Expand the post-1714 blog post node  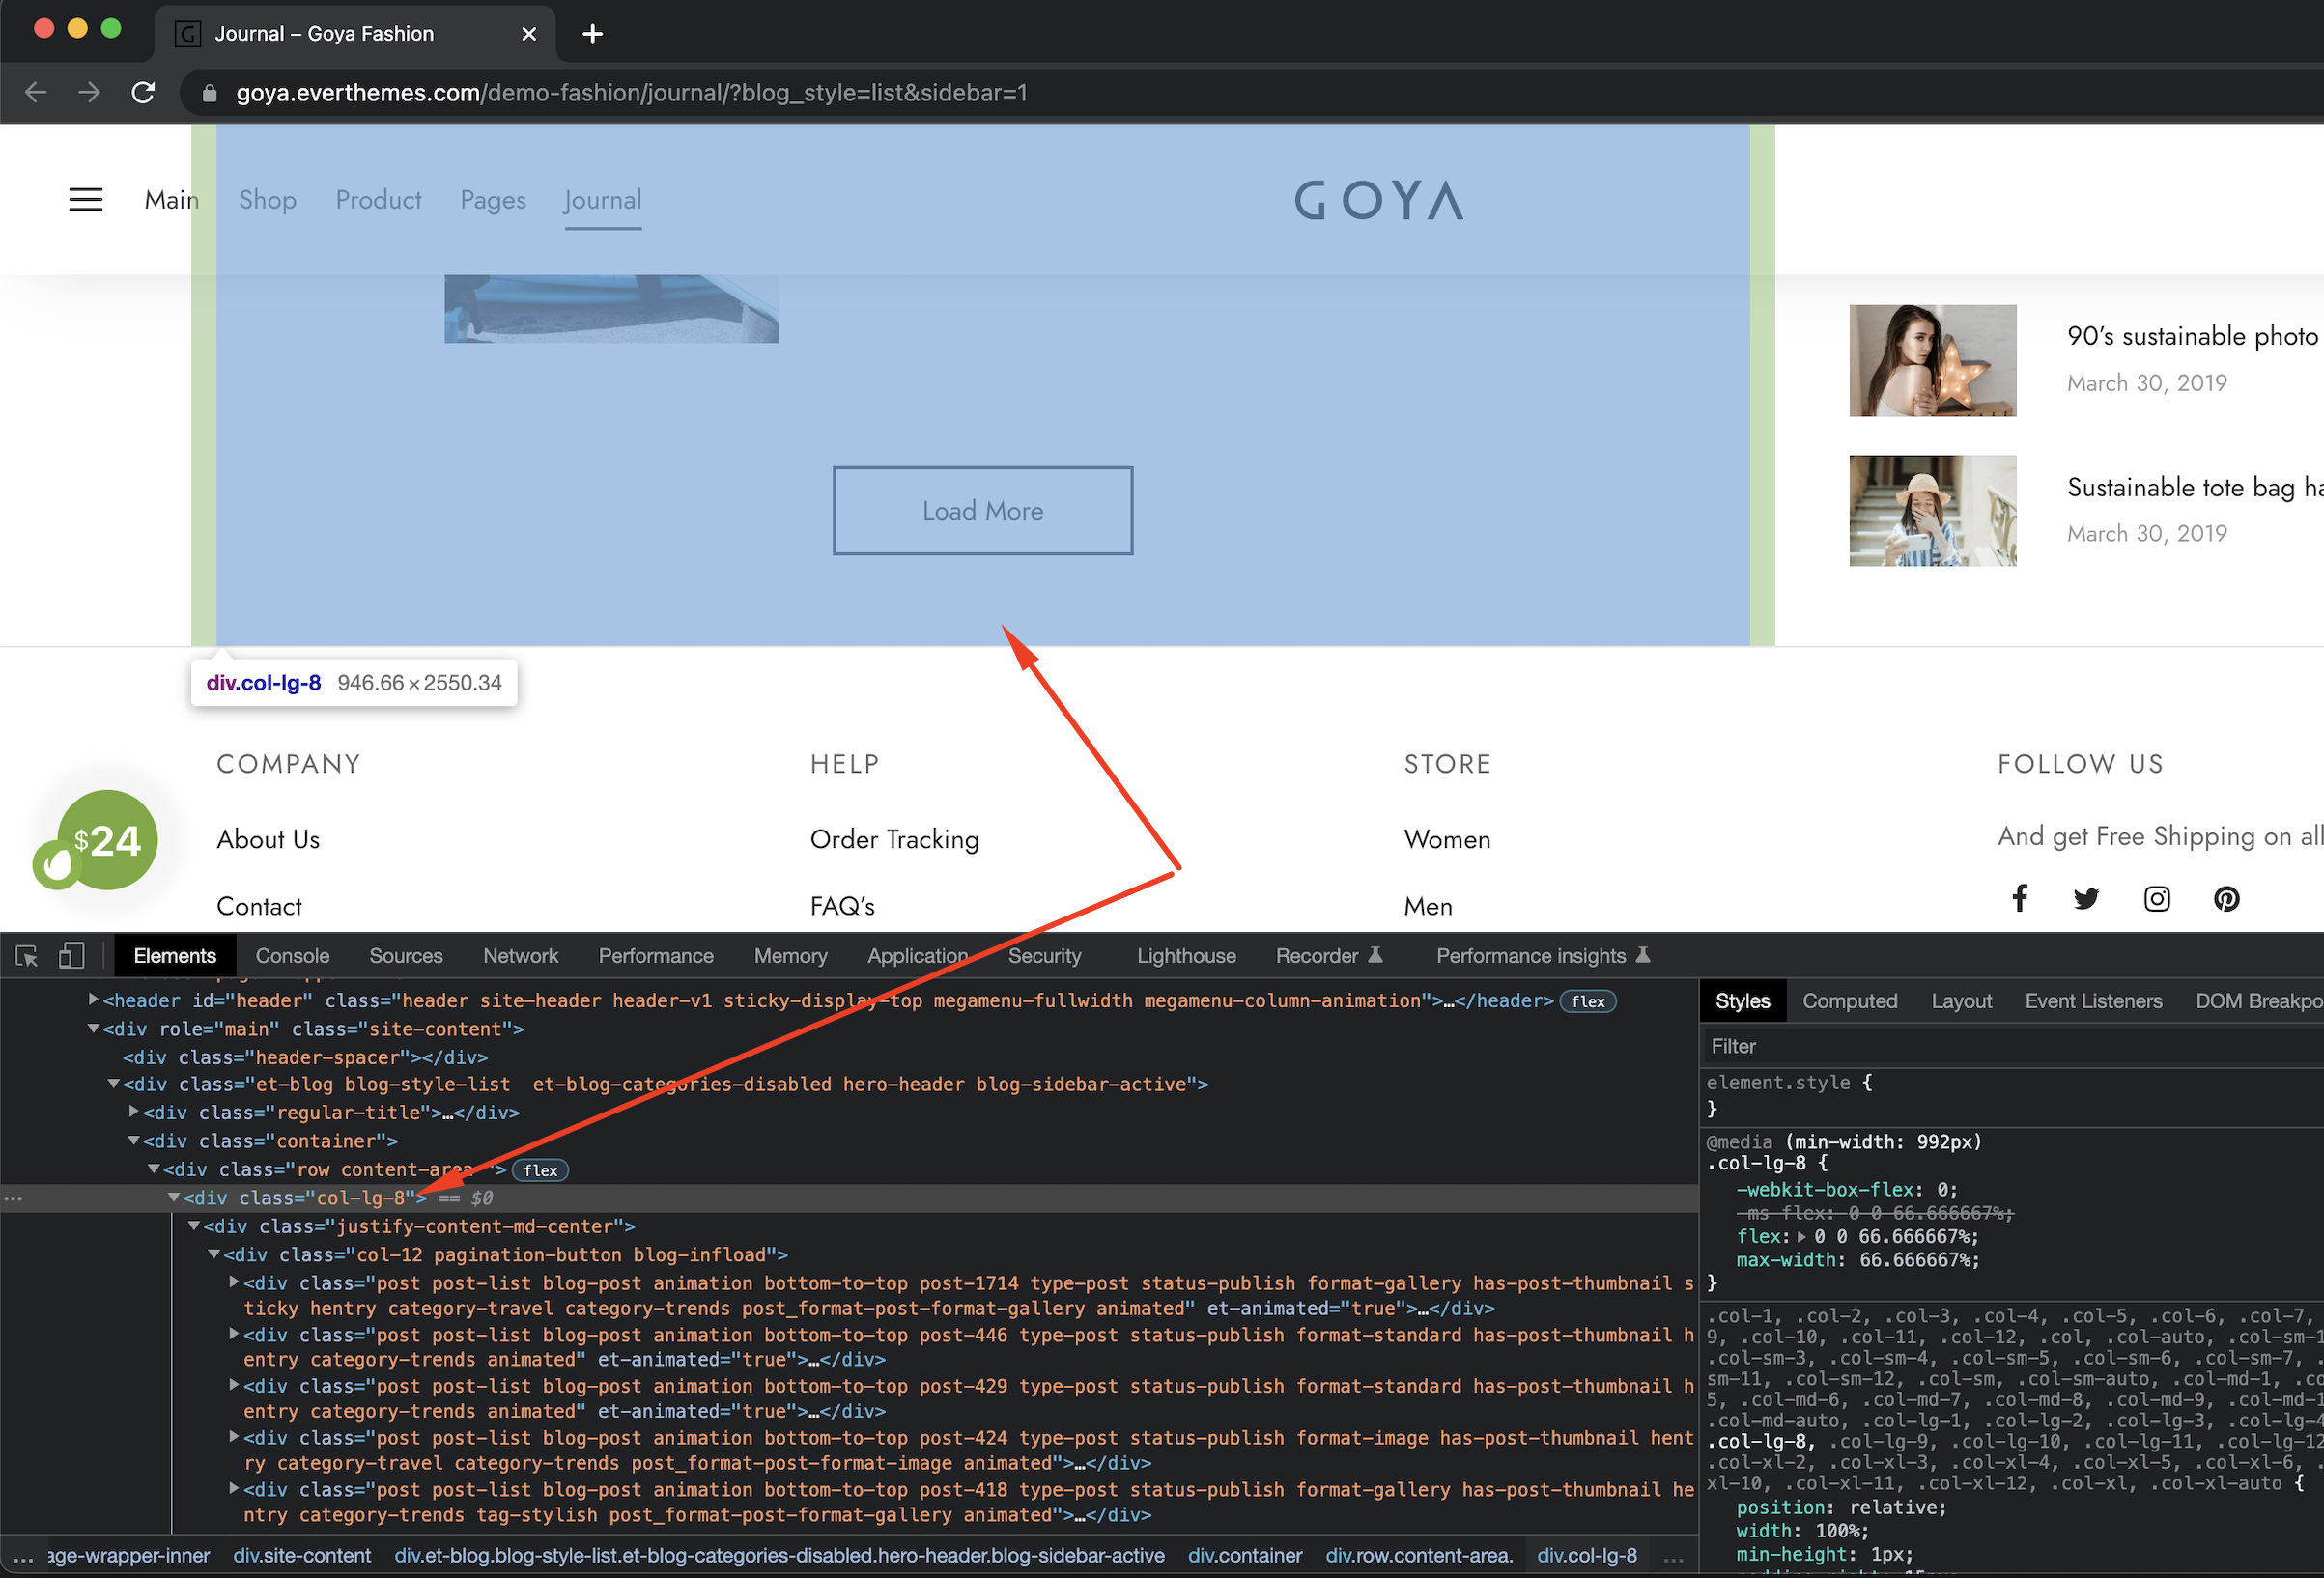(234, 1282)
